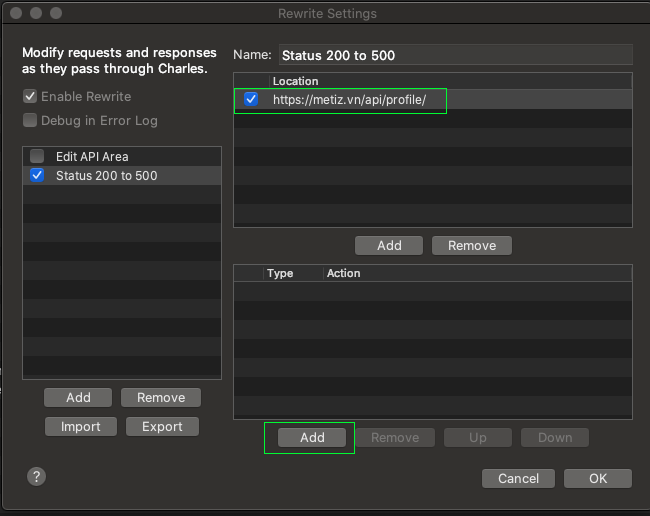Add a new rewrite set in left panel

coord(78,397)
